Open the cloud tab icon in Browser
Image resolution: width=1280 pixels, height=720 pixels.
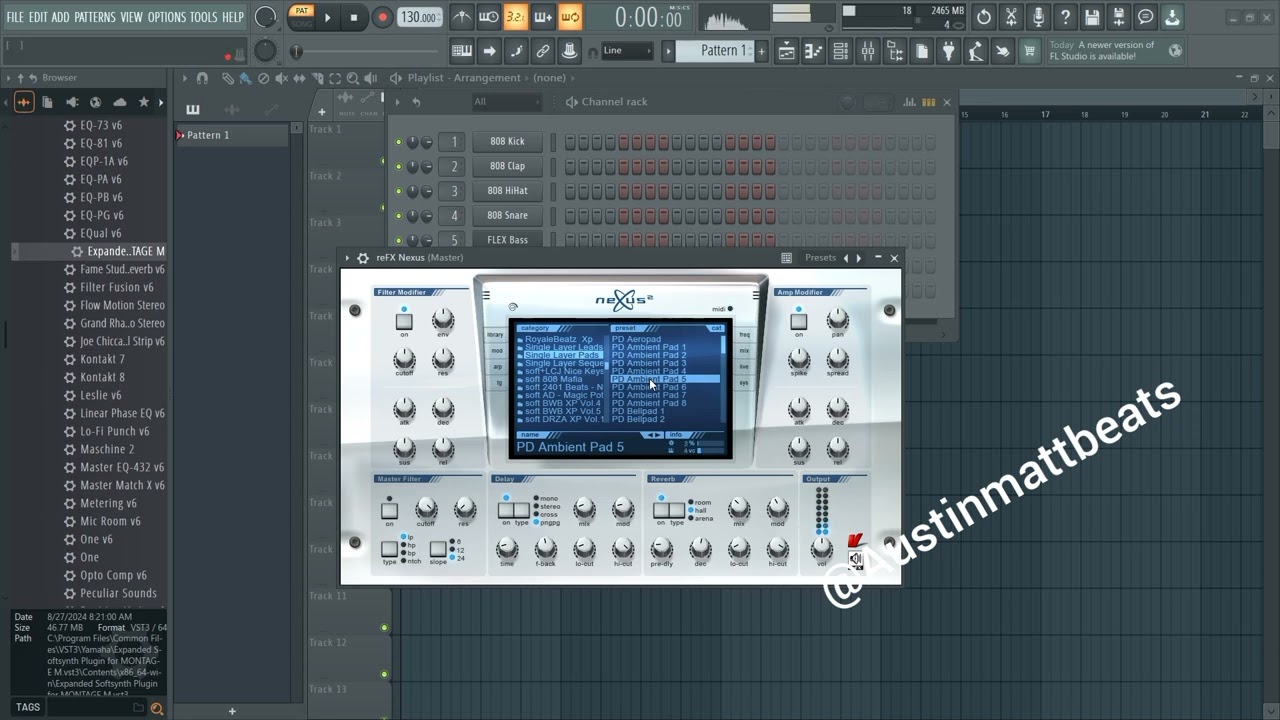point(120,102)
